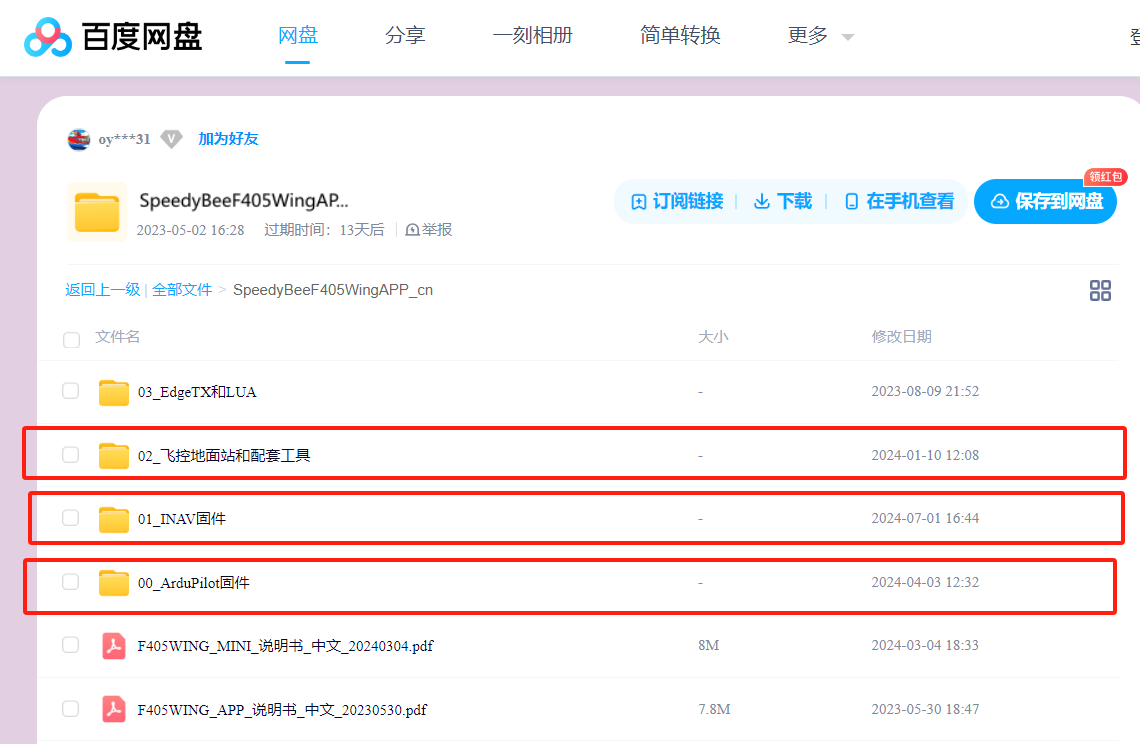This screenshot has height=744, width=1140.
Task: Click 订阅链接 button
Action: click(677, 201)
